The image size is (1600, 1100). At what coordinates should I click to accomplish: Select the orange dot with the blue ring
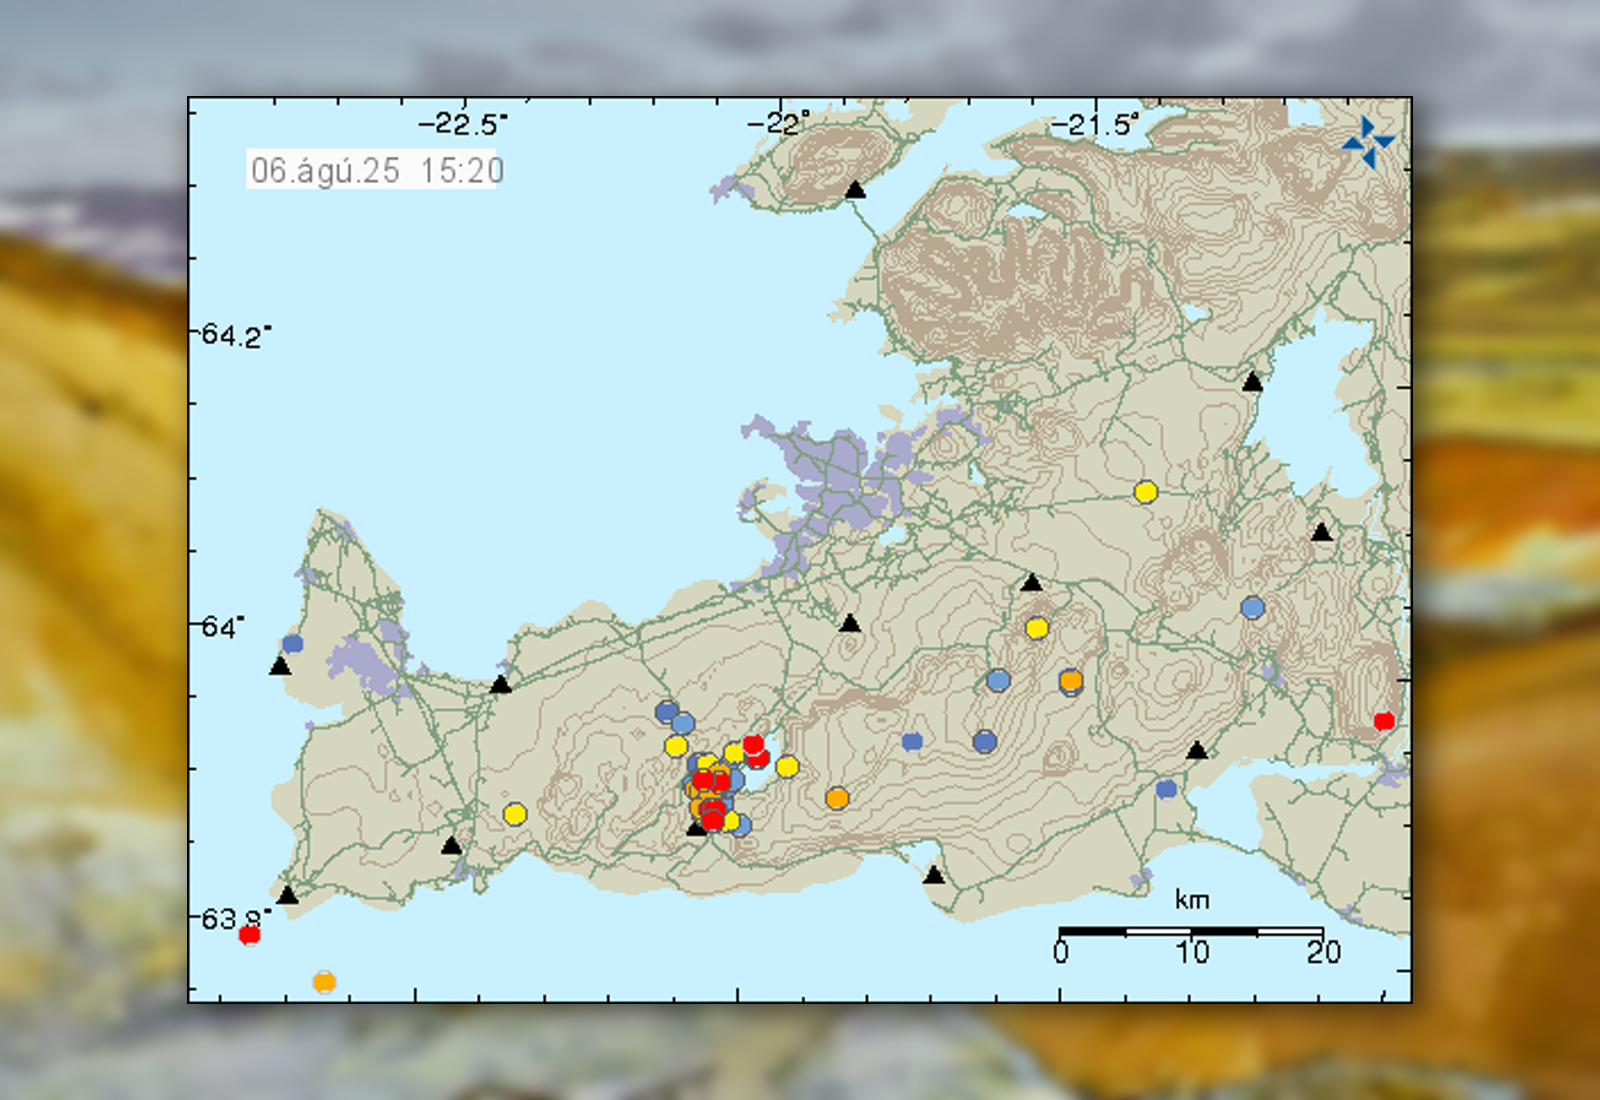click(x=1071, y=682)
